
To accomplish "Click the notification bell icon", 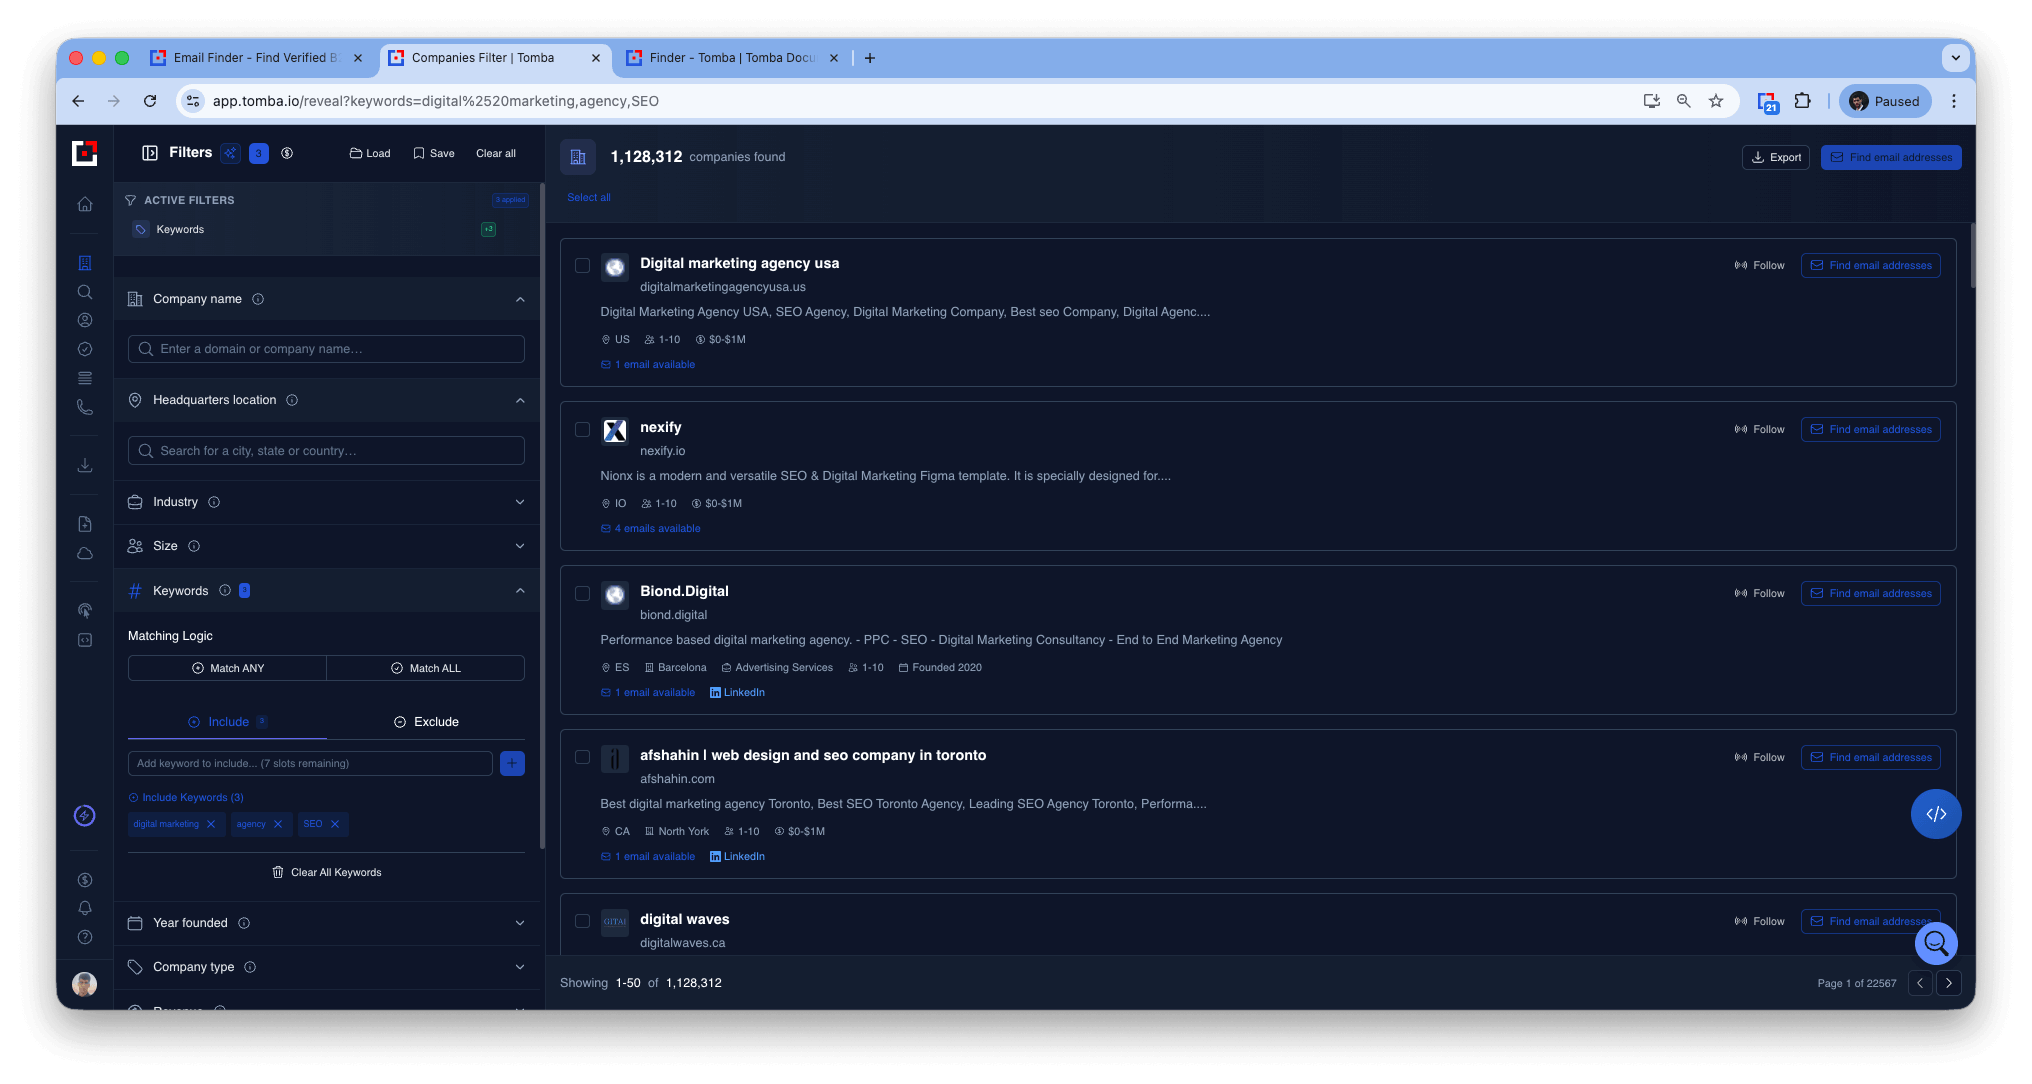I will tap(85, 908).
